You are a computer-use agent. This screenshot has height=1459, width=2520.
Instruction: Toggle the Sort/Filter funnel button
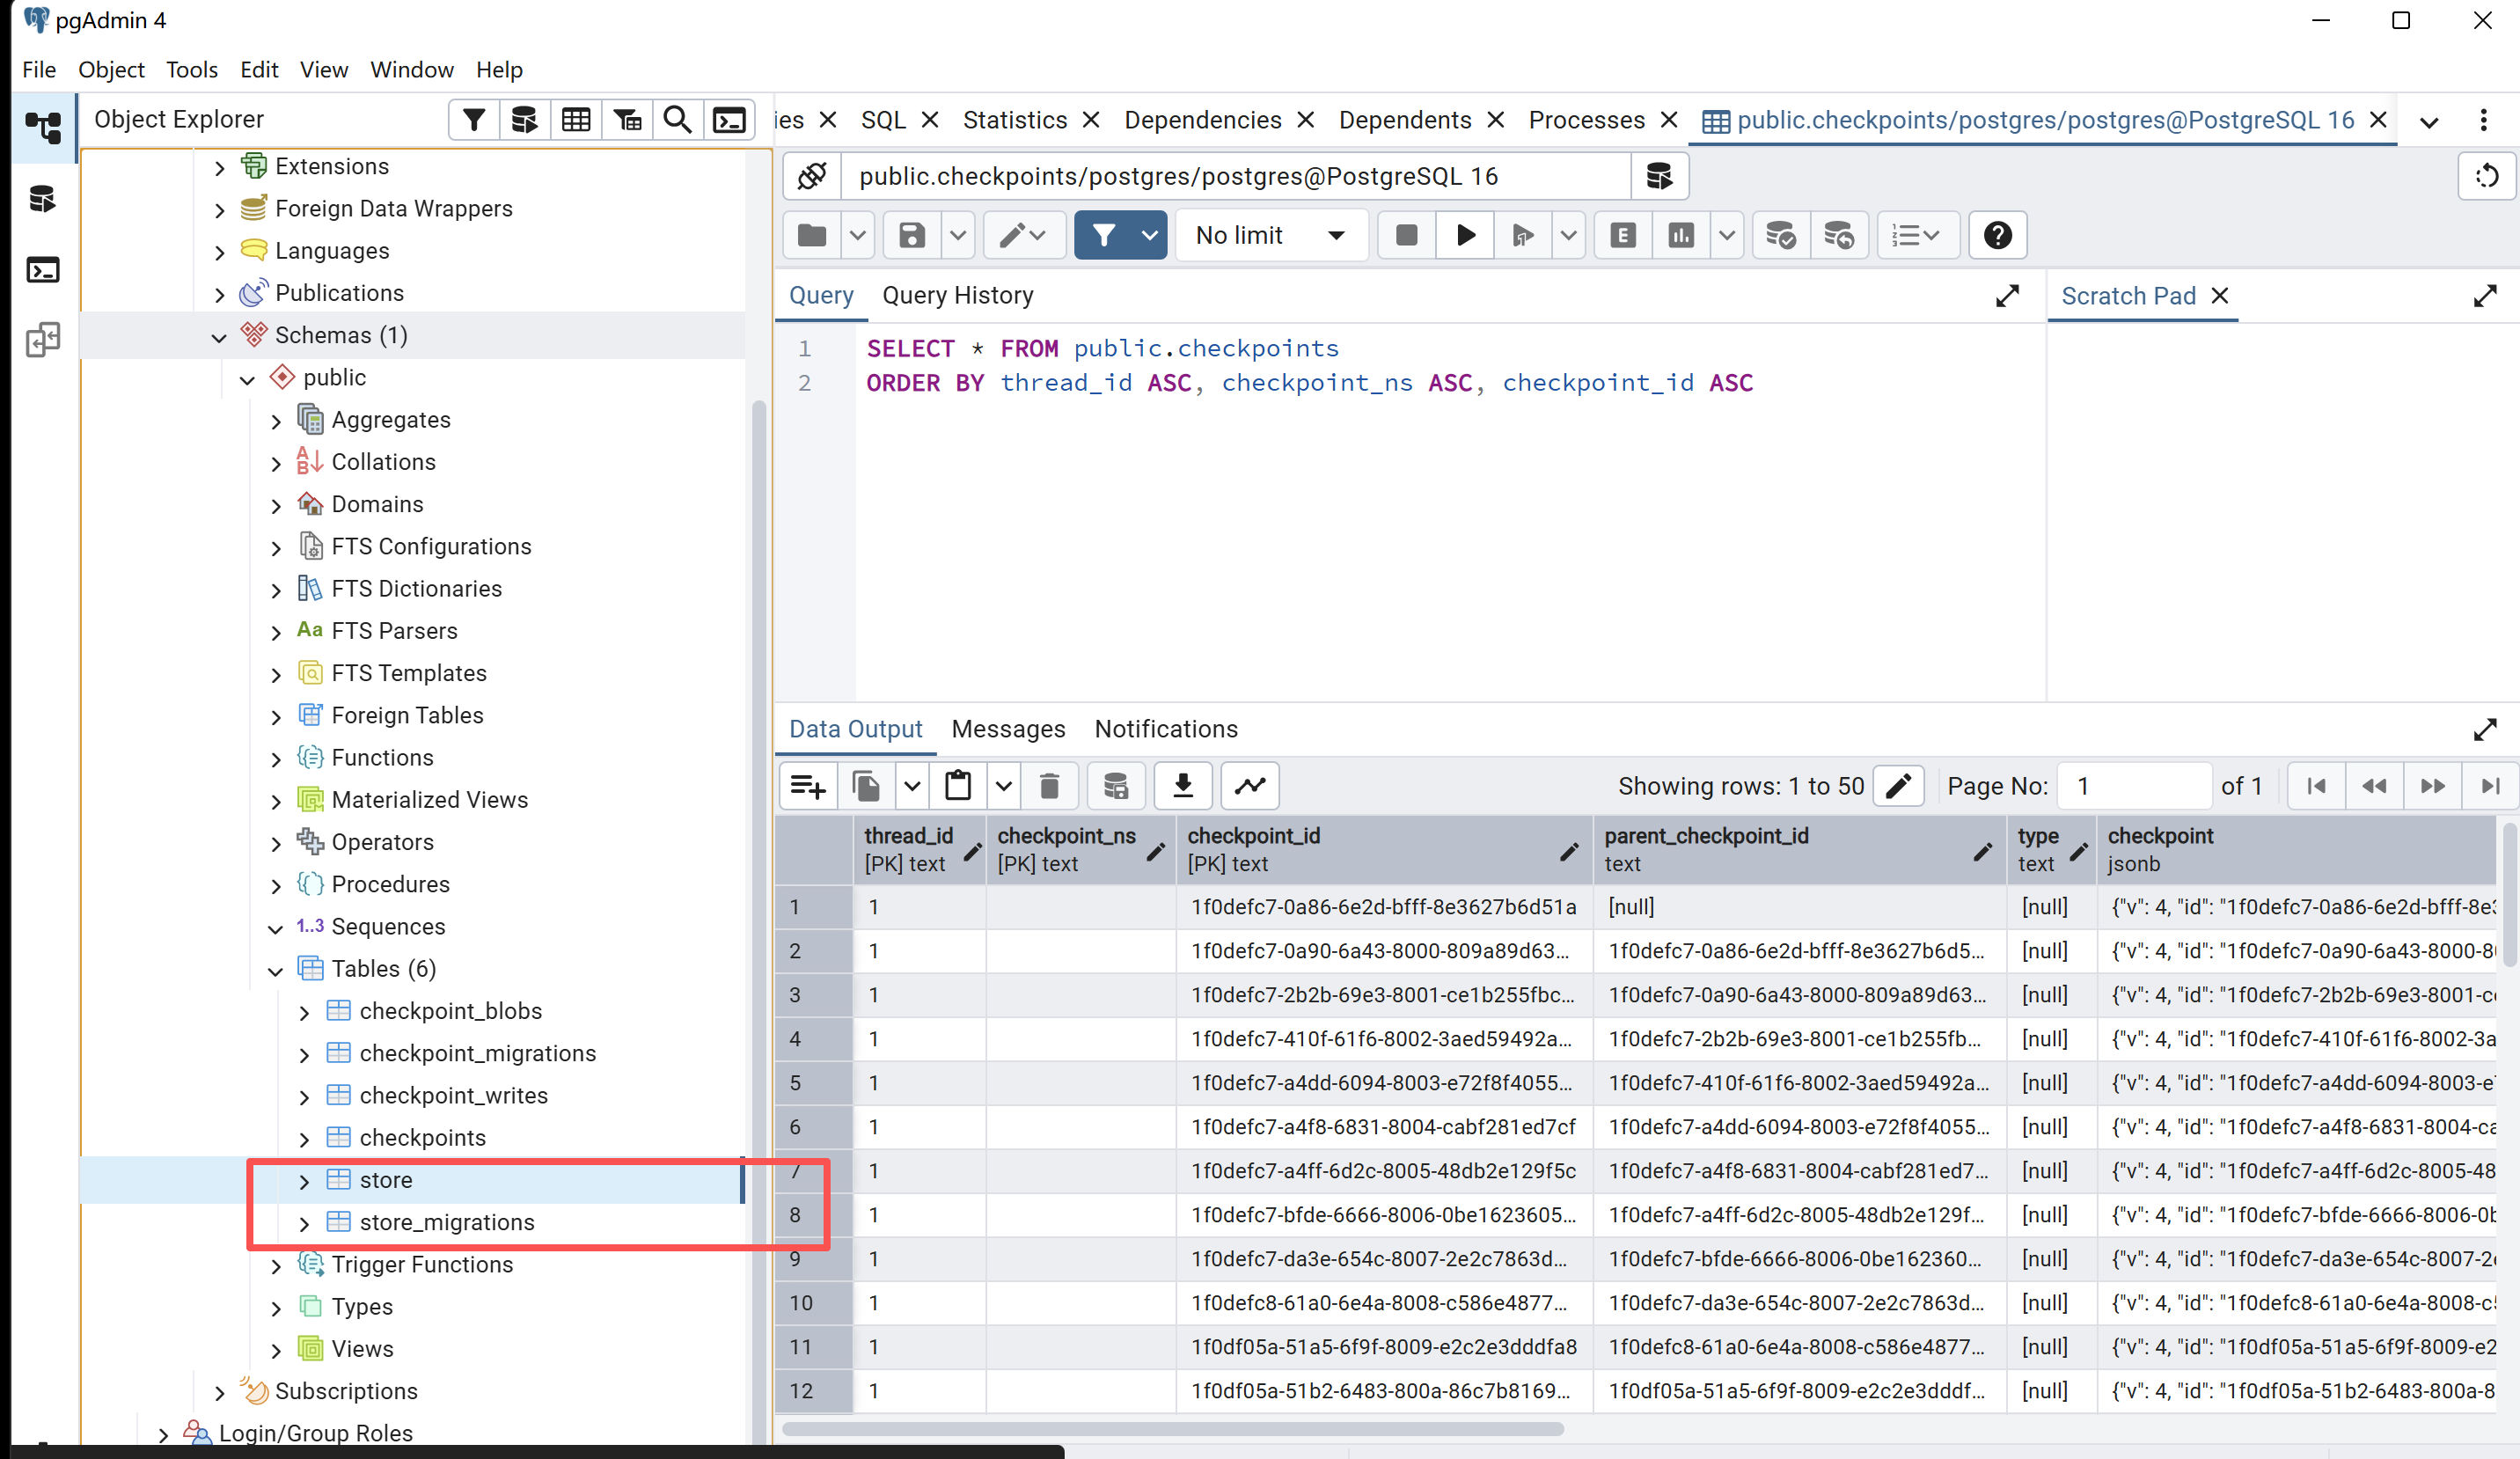tap(1103, 235)
